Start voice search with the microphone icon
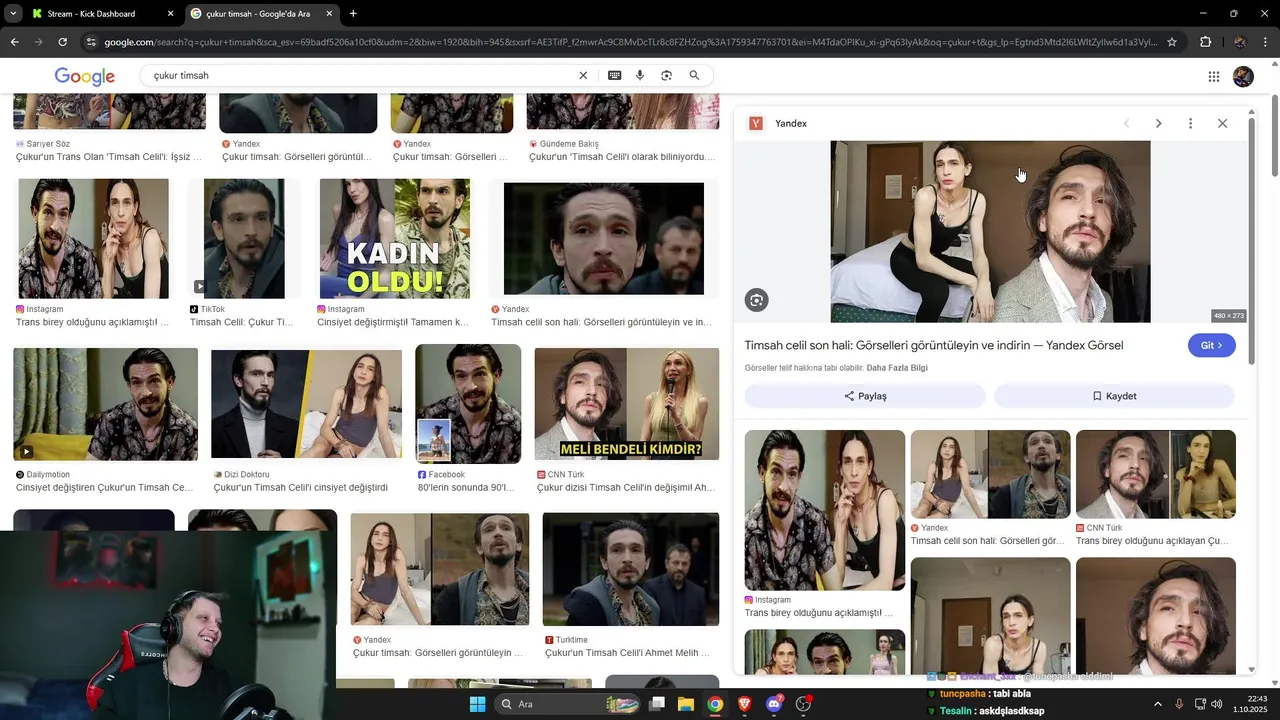The image size is (1280, 720). point(640,76)
